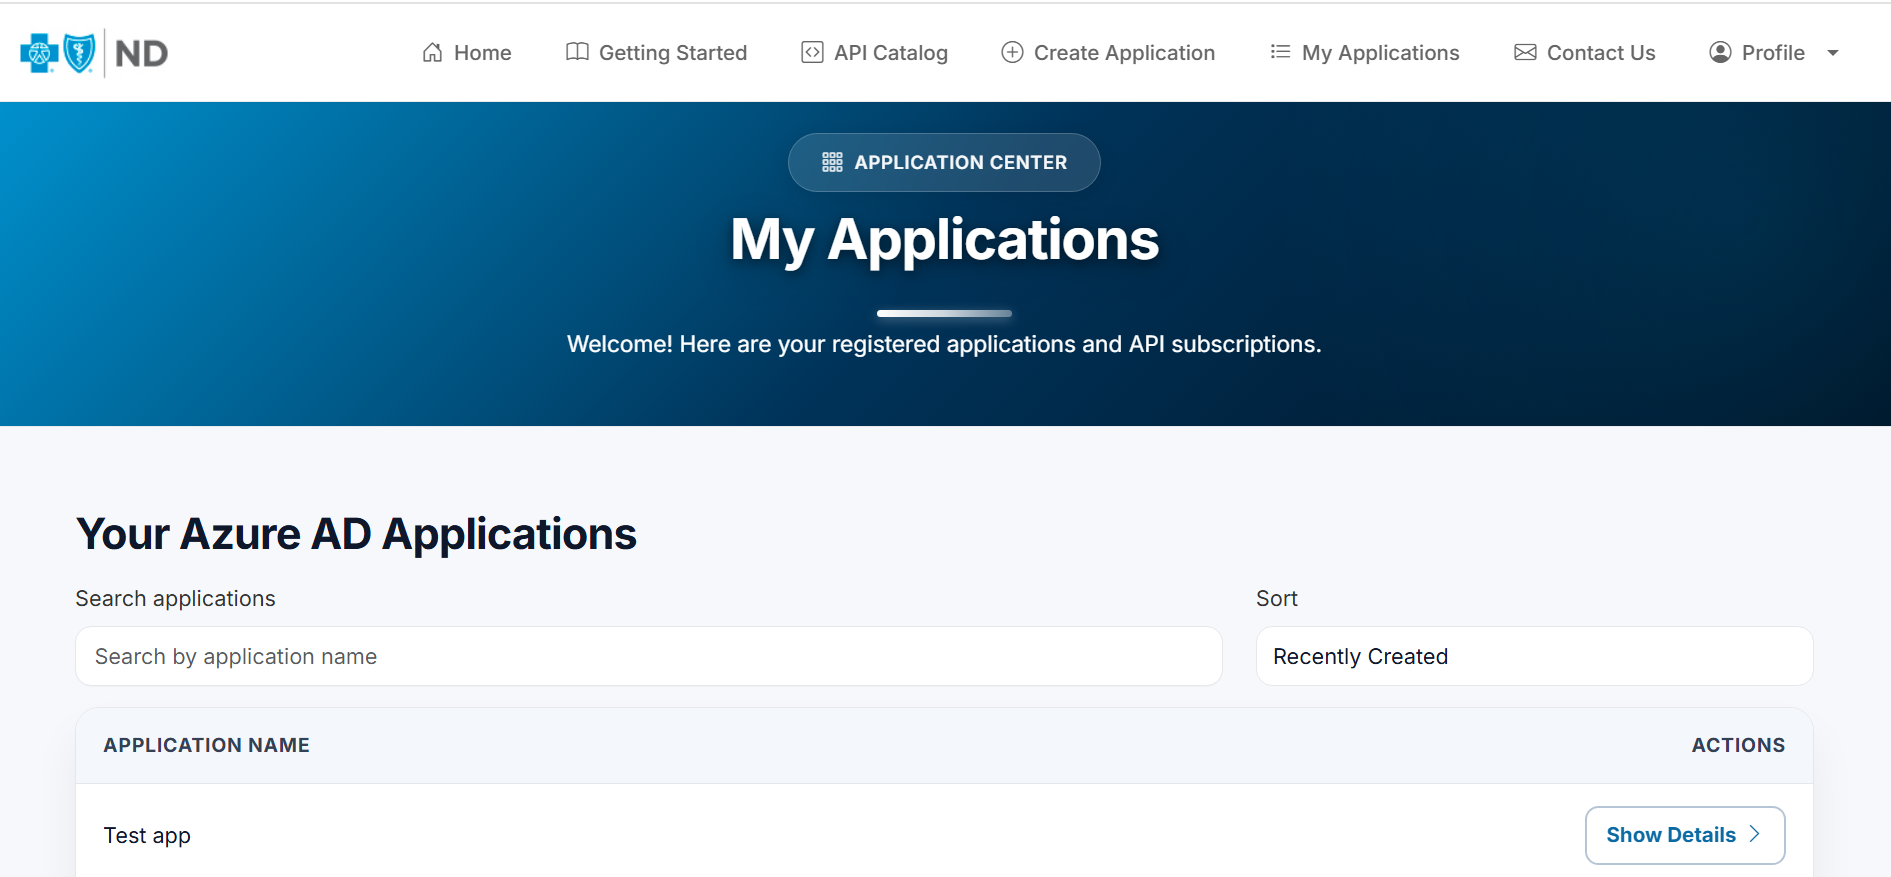Select the Test app row name
This screenshot has height=877, width=1891.
click(x=147, y=835)
